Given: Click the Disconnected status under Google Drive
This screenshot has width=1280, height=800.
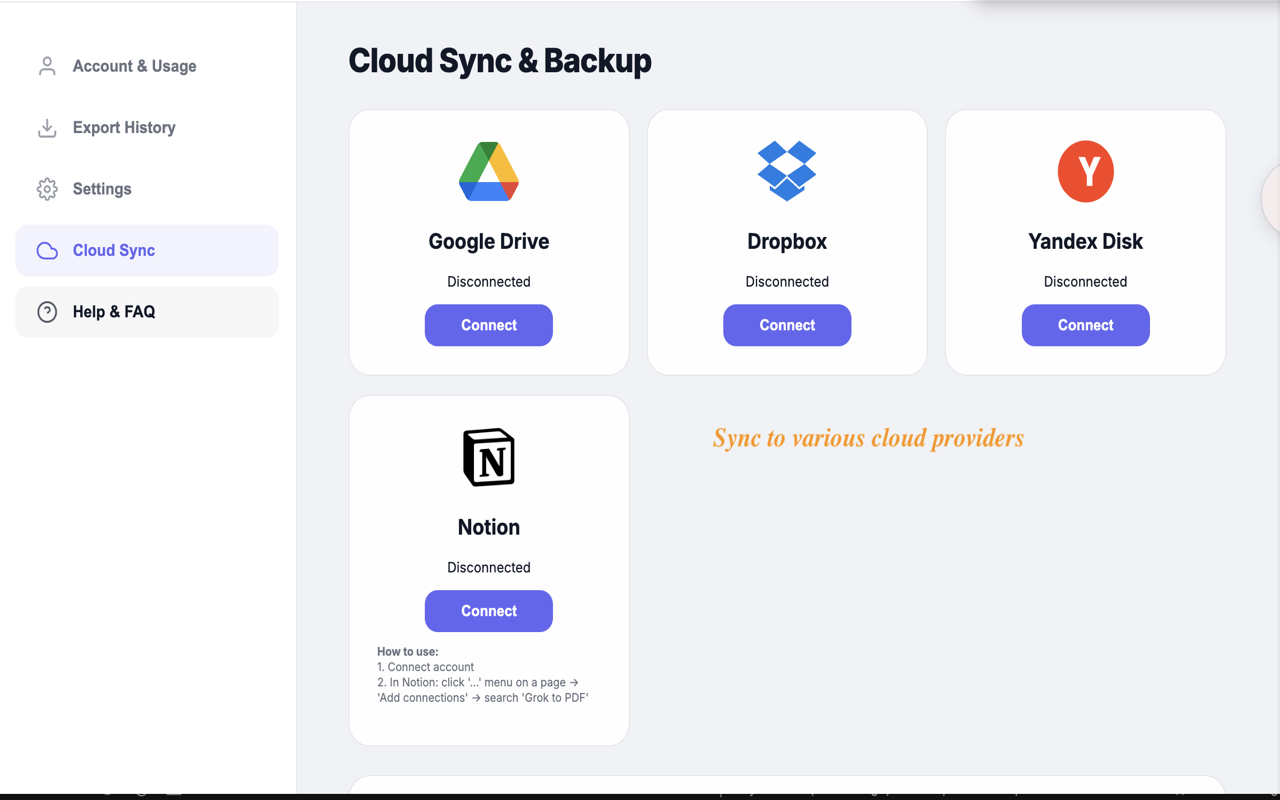Looking at the screenshot, I should tap(489, 282).
